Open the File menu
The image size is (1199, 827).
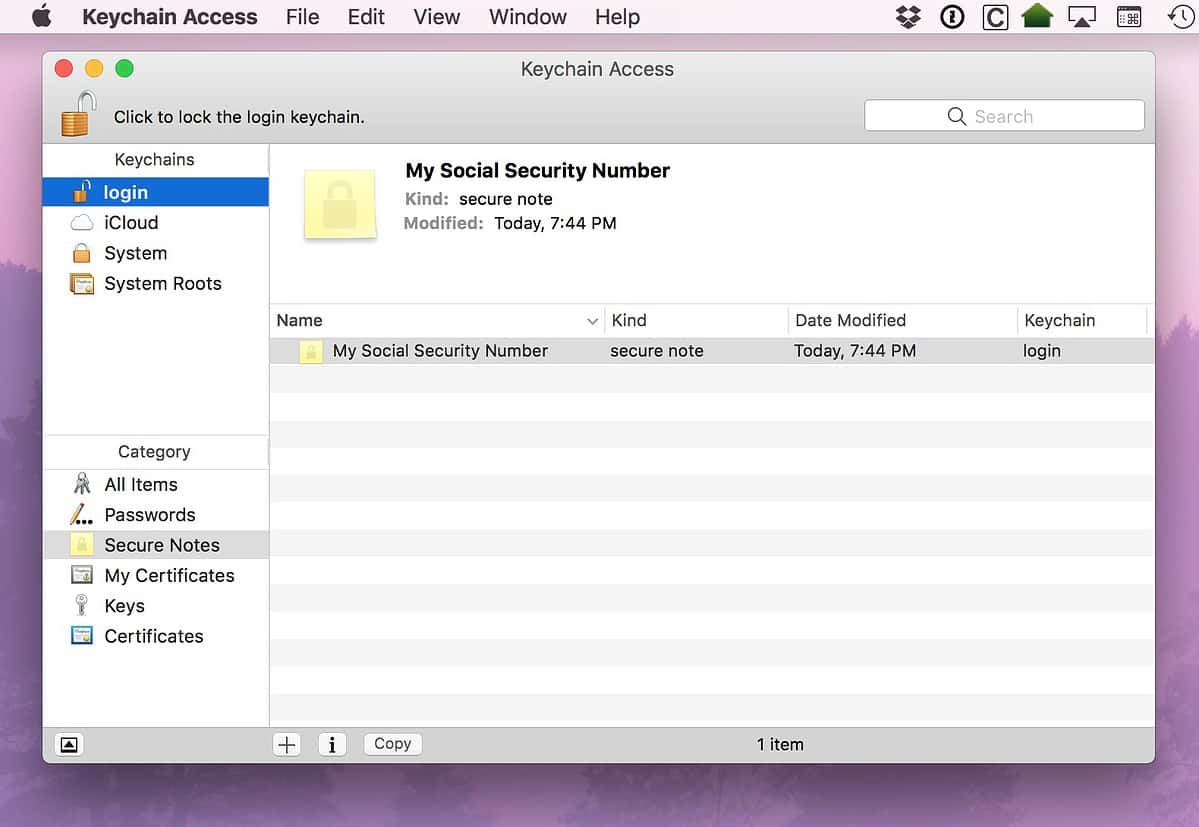(x=302, y=16)
